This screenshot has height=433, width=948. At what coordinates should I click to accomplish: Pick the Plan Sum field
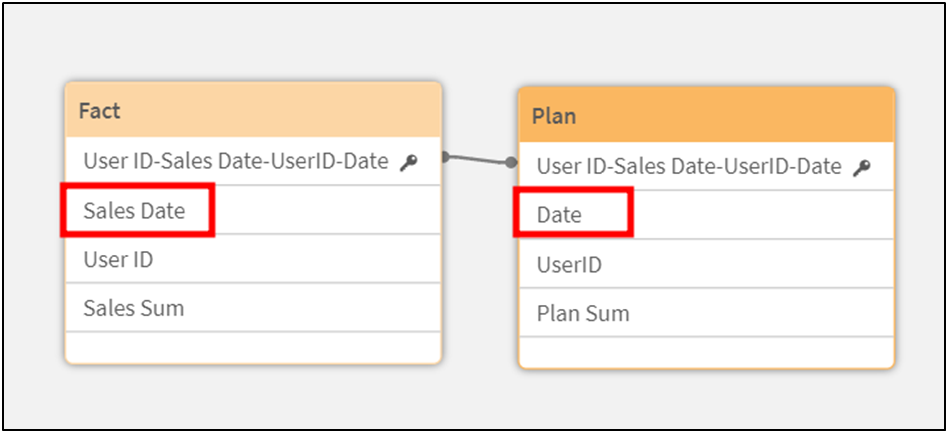click(x=583, y=313)
